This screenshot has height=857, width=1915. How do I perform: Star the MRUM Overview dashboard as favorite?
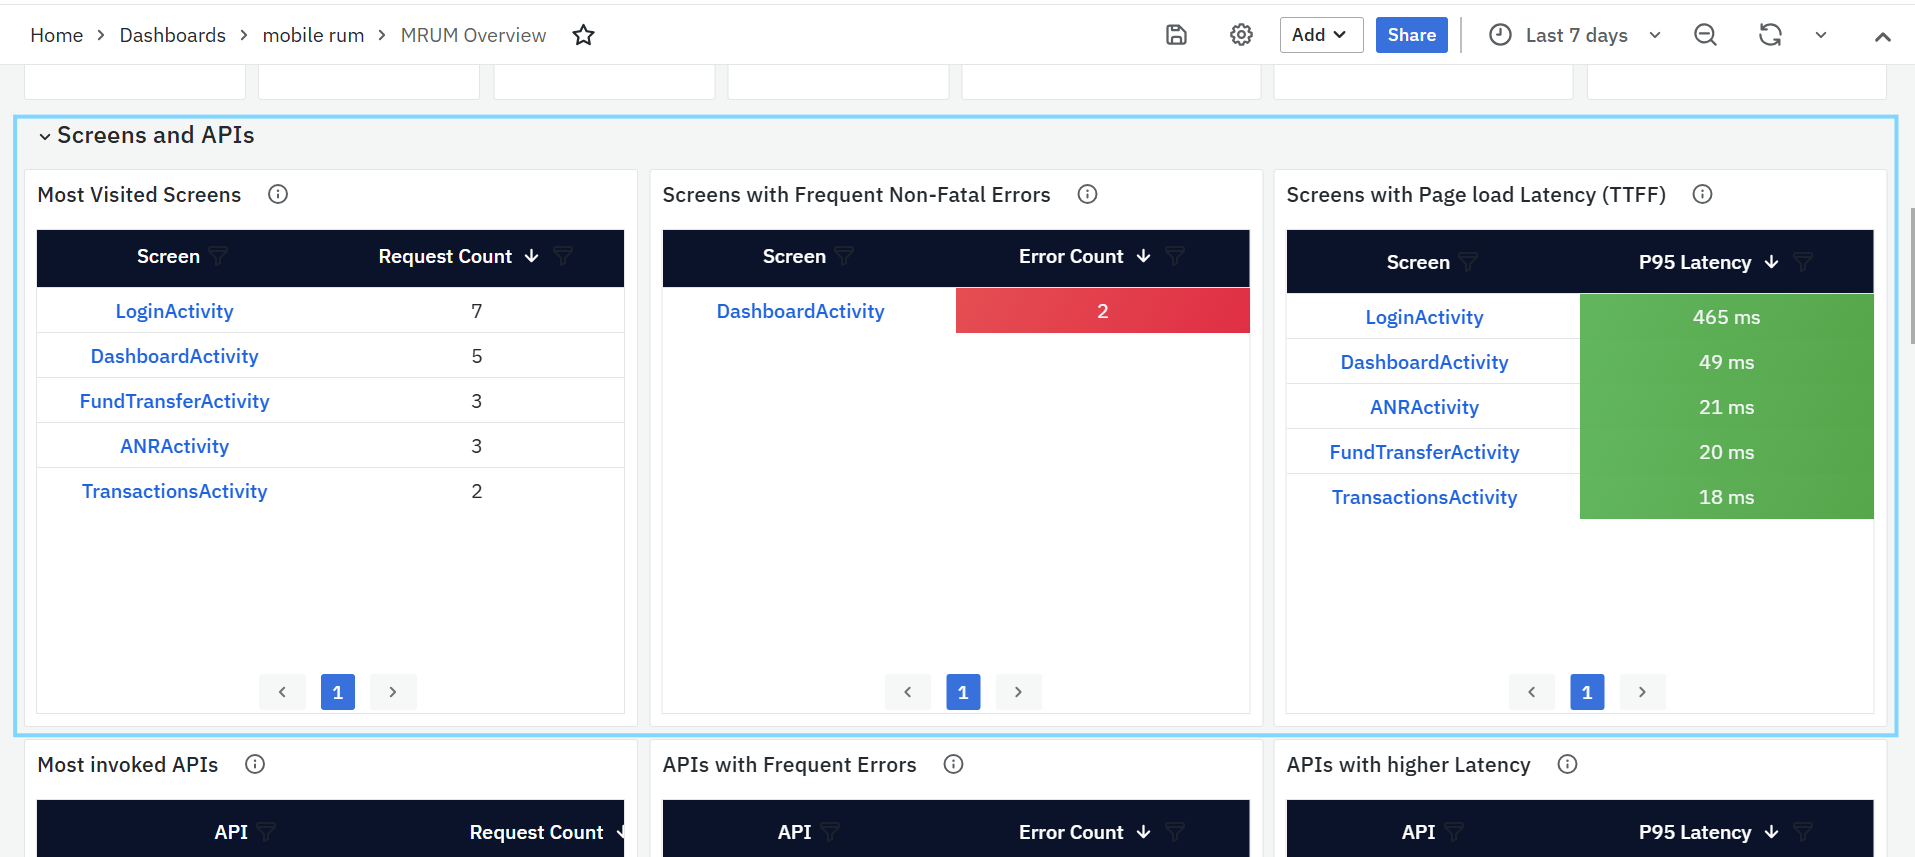coord(583,36)
